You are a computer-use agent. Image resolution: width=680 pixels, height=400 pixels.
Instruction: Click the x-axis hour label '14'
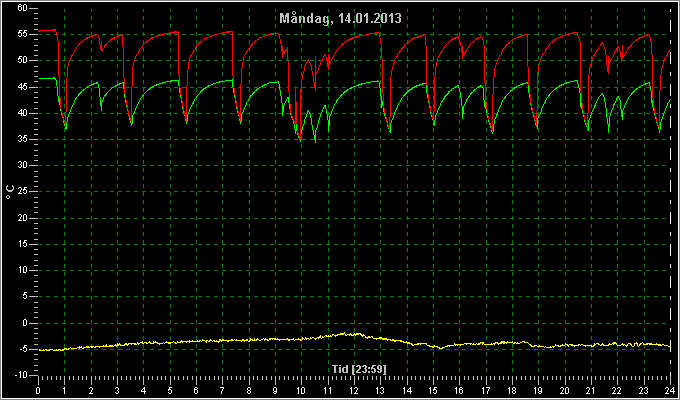tap(407, 390)
